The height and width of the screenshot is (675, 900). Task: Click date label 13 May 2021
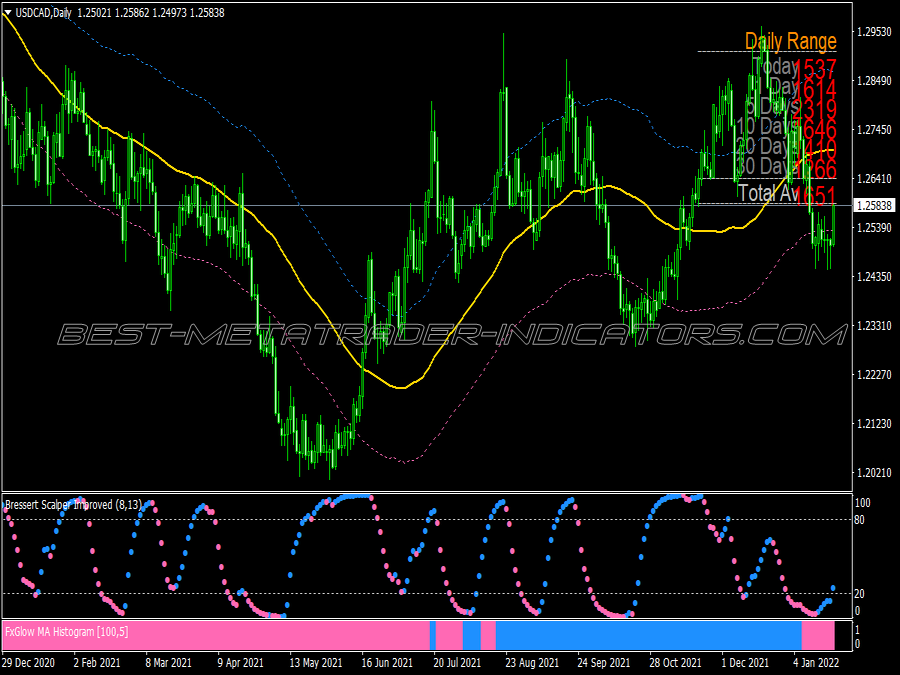pyautogui.click(x=316, y=662)
